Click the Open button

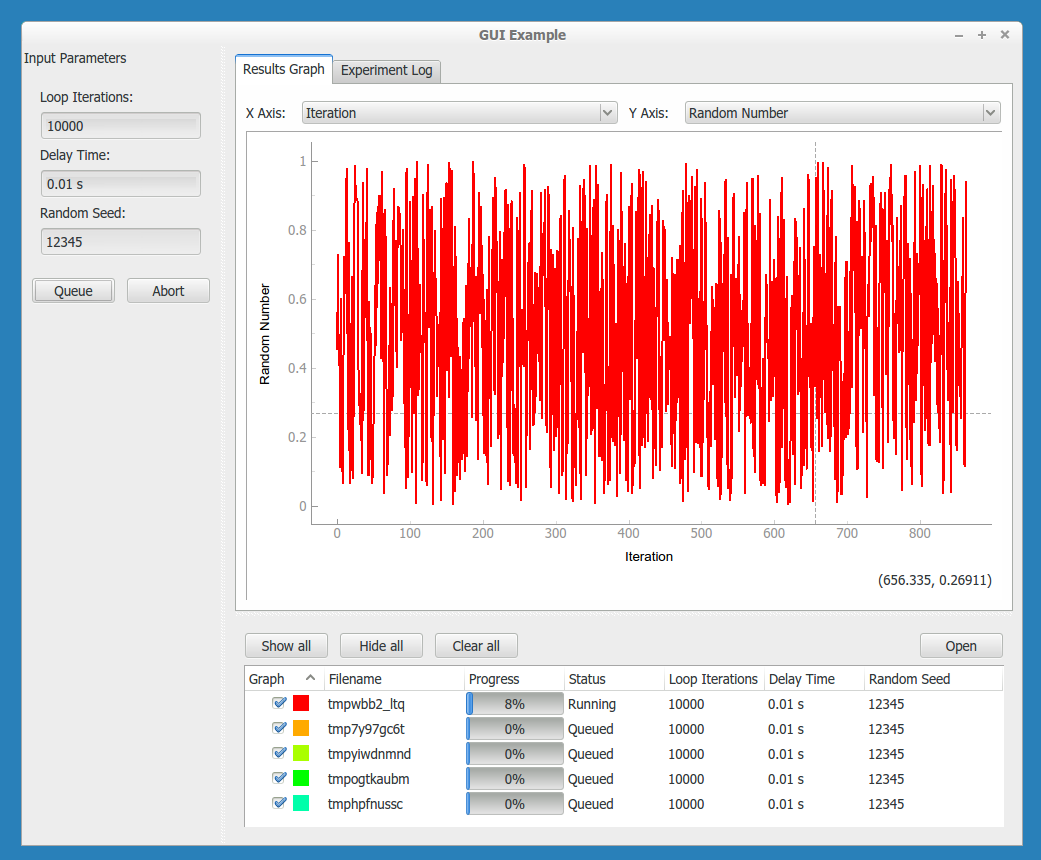point(960,646)
